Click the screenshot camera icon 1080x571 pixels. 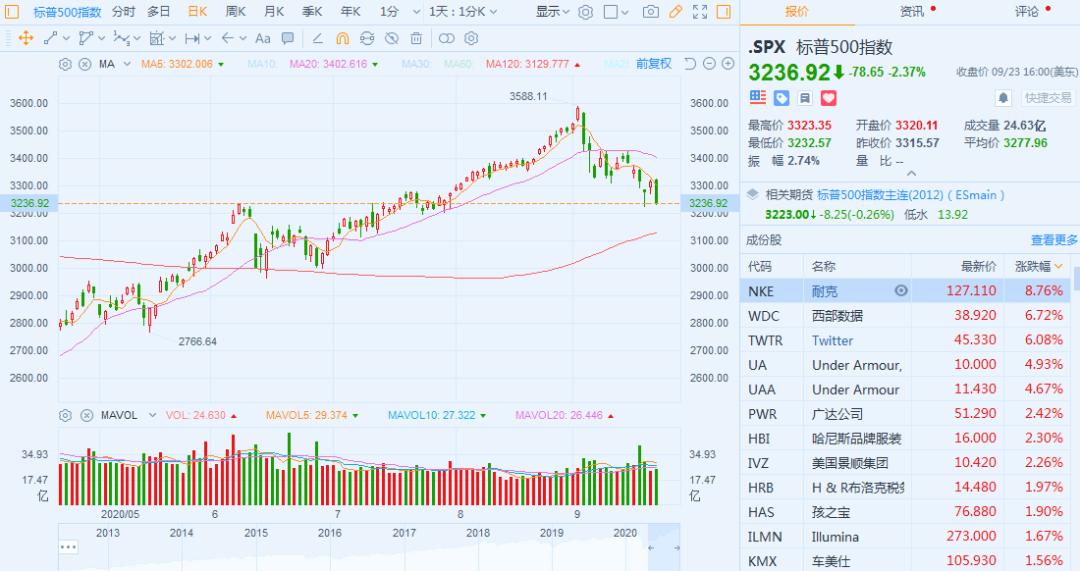[651, 12]
